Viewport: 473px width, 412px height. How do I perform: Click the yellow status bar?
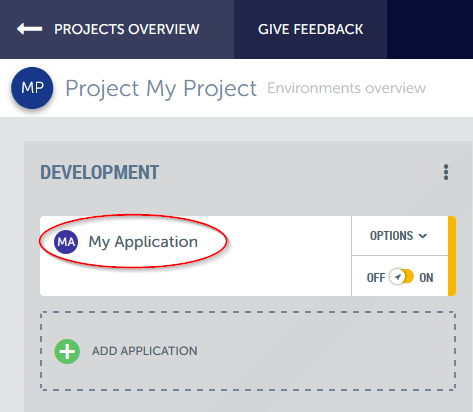point(452,256)
